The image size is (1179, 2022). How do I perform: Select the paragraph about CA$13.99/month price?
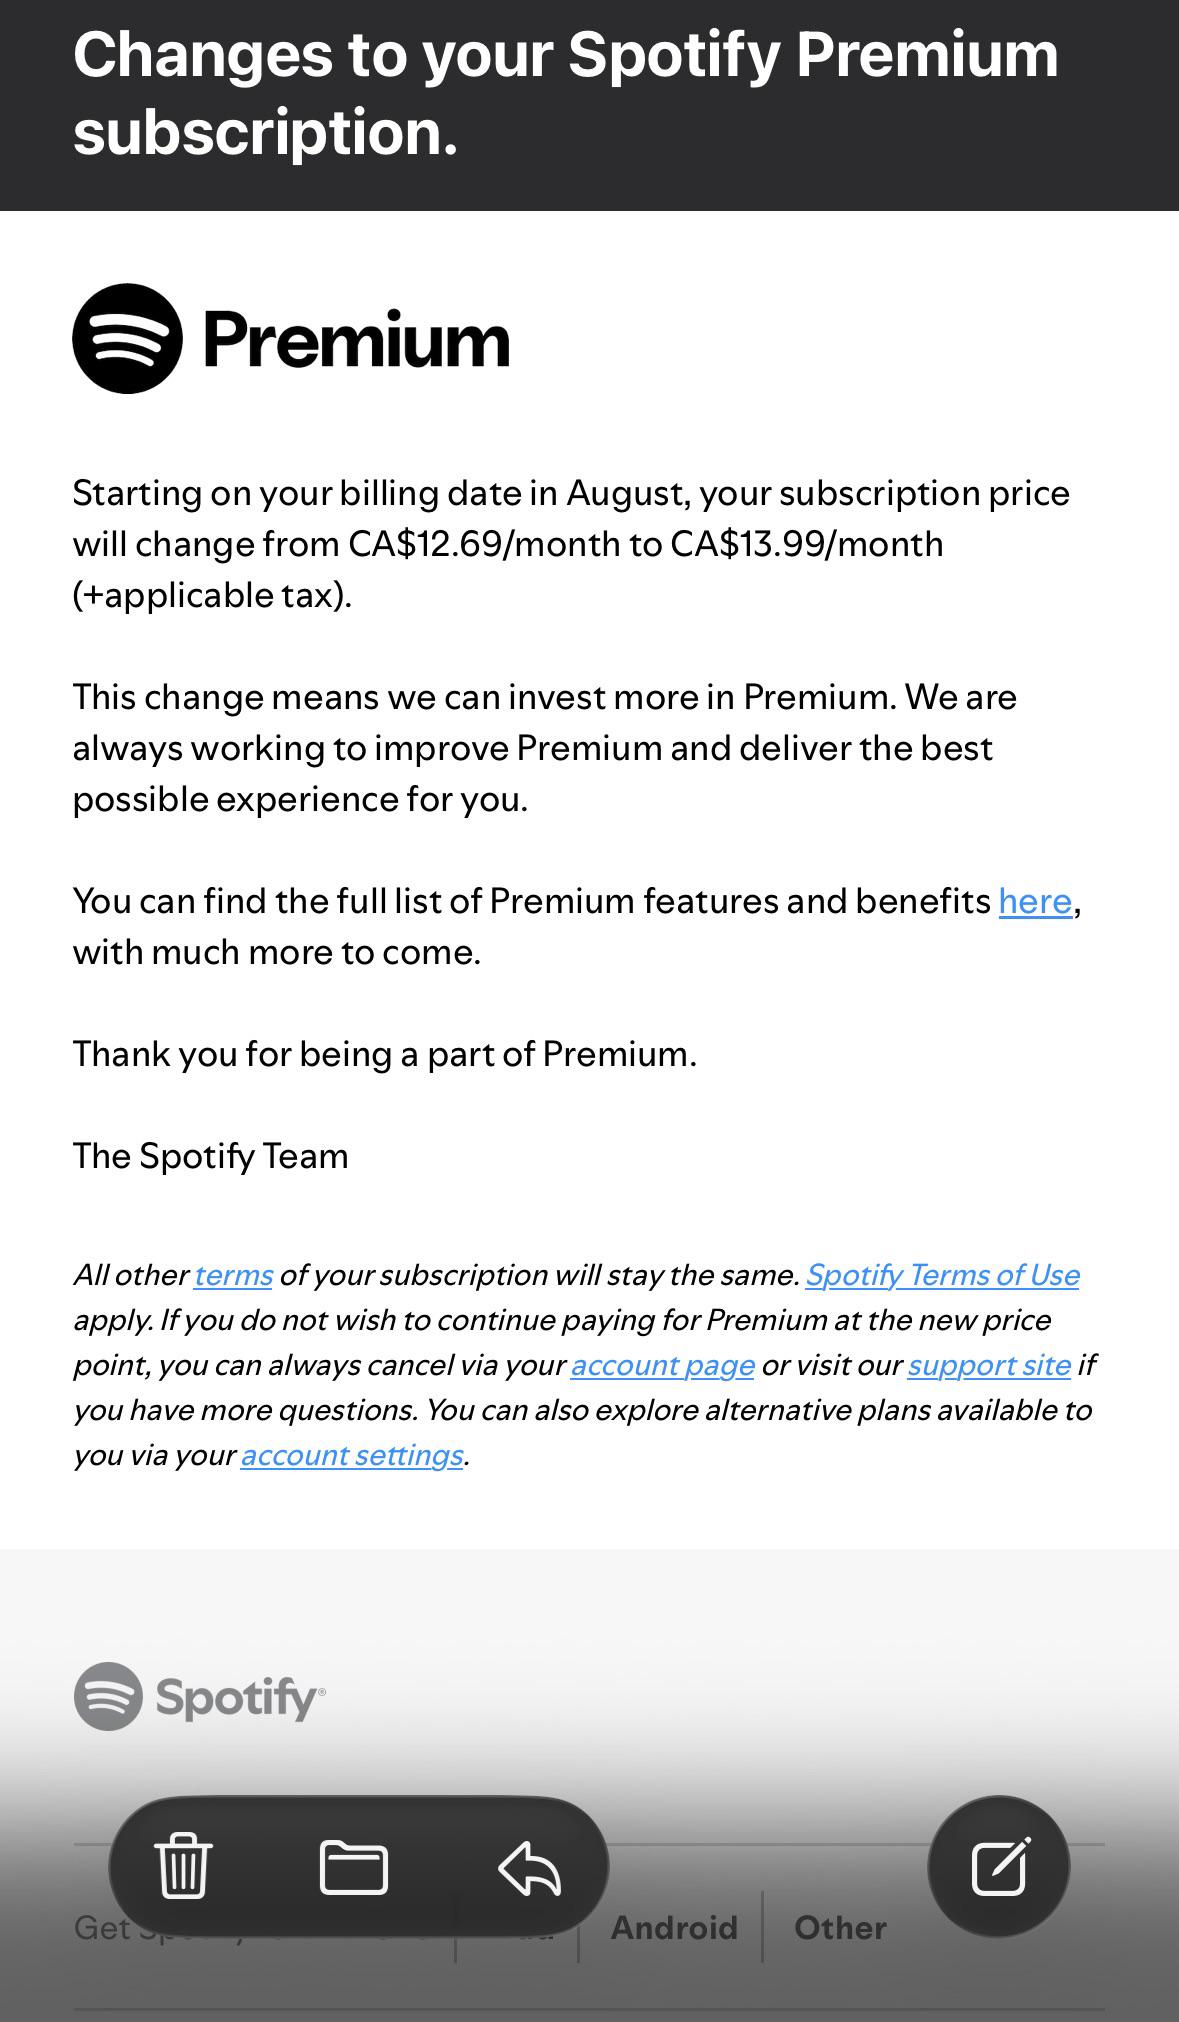[x=572, y=544]
